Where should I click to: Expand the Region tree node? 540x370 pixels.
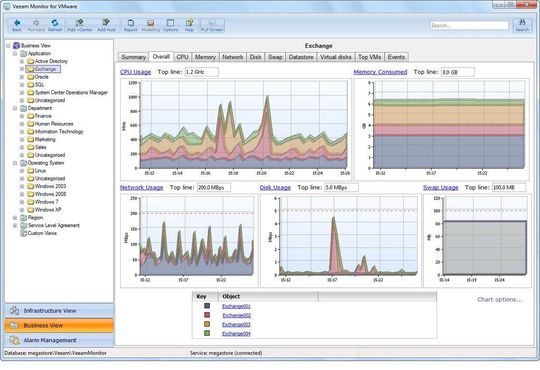coord(15,218)
